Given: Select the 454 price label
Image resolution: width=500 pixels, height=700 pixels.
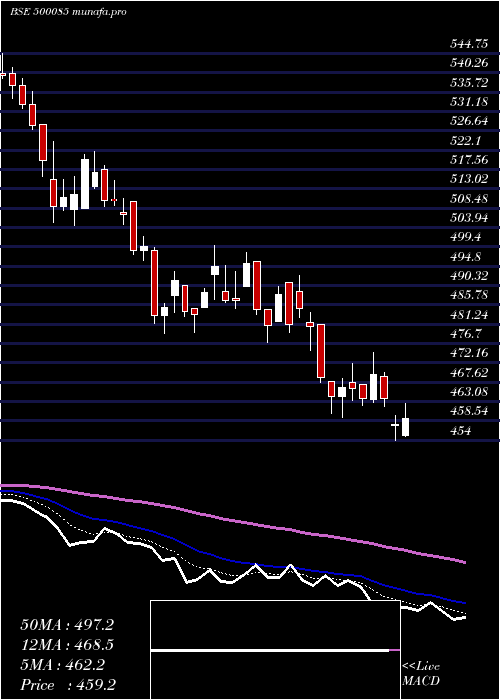Looking at the screenshot, I should coord(460,431).
